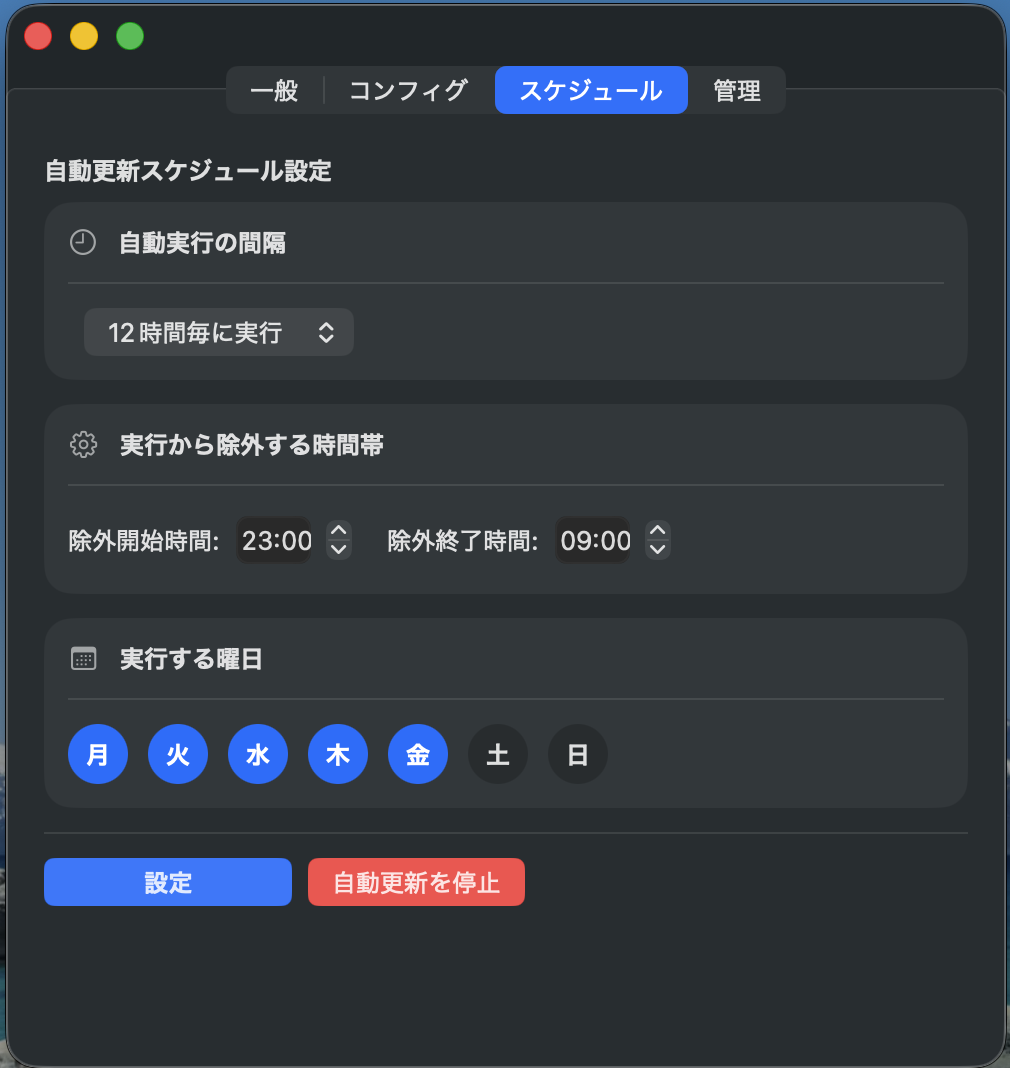Click the calendar icon beside 実行する曜日

point(83,658)
